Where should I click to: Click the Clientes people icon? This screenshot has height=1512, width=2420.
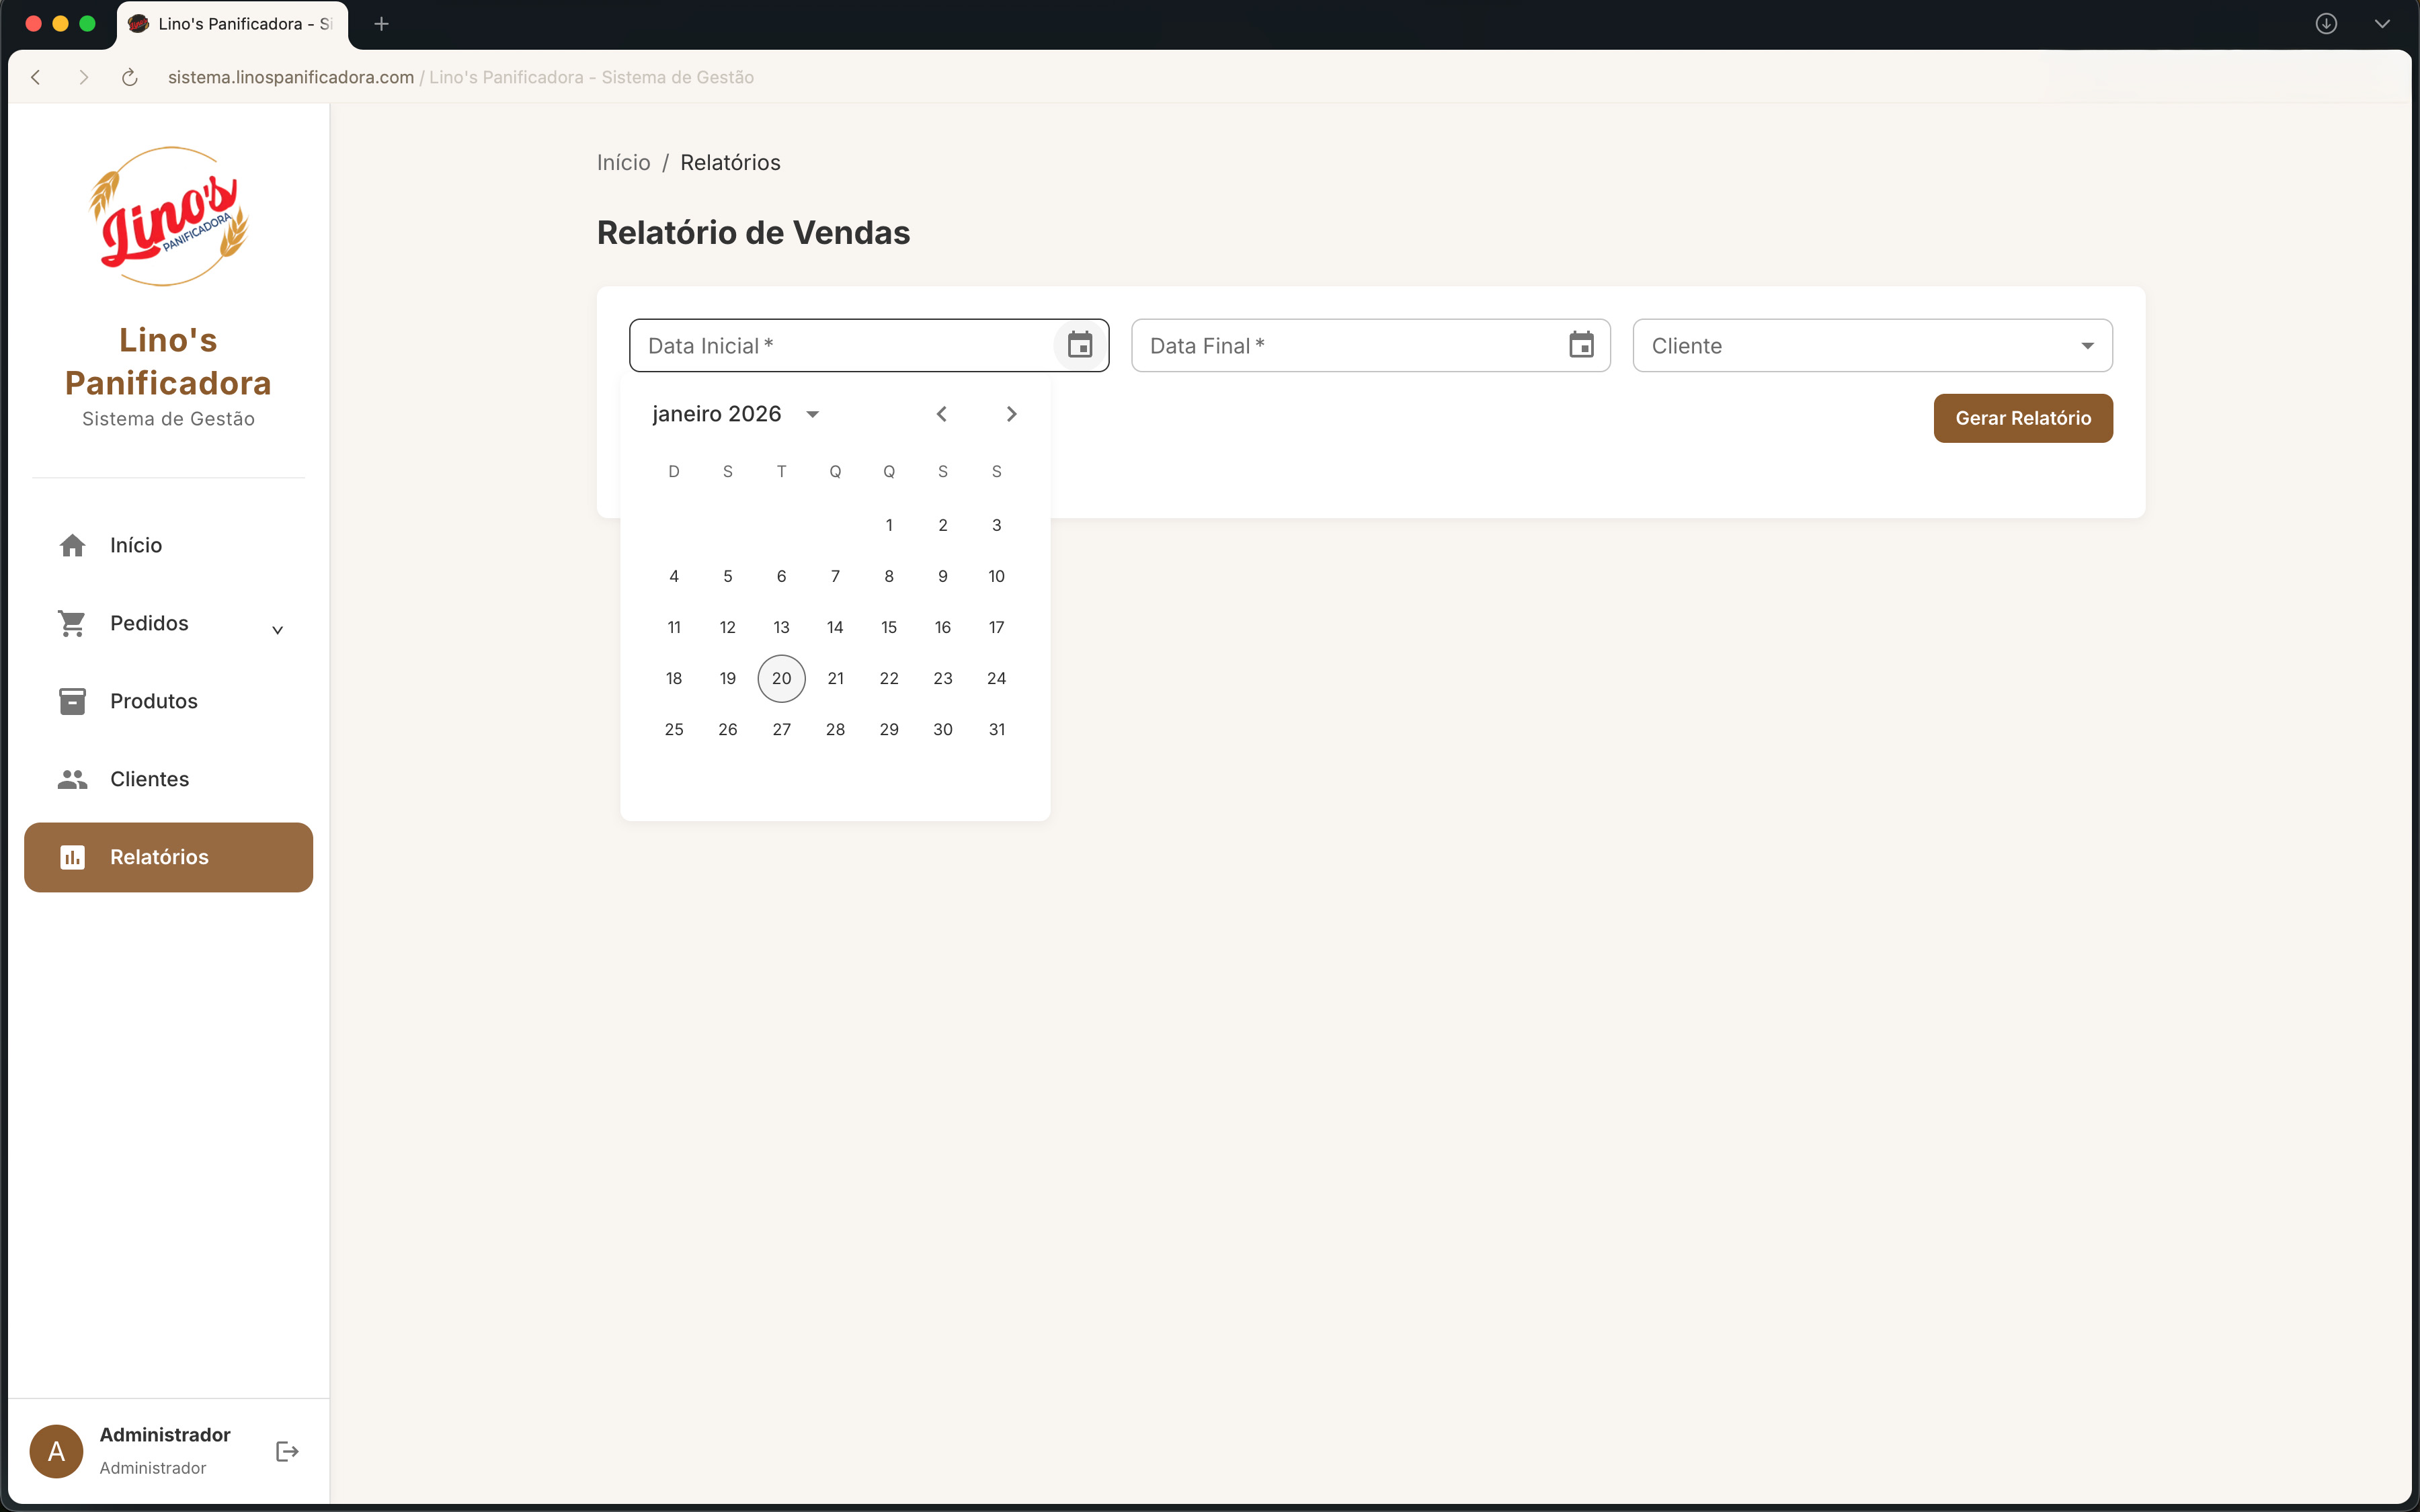72,779
